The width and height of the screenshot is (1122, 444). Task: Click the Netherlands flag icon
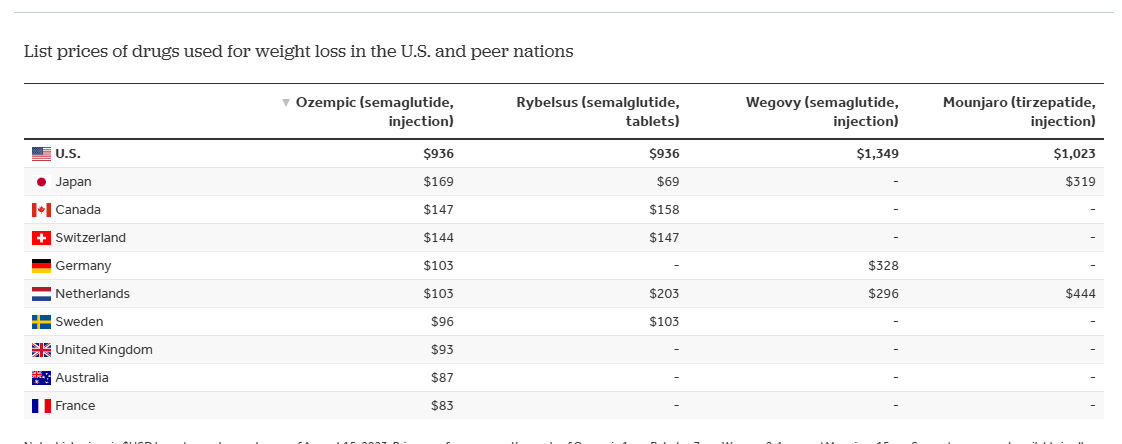(41, 294)
